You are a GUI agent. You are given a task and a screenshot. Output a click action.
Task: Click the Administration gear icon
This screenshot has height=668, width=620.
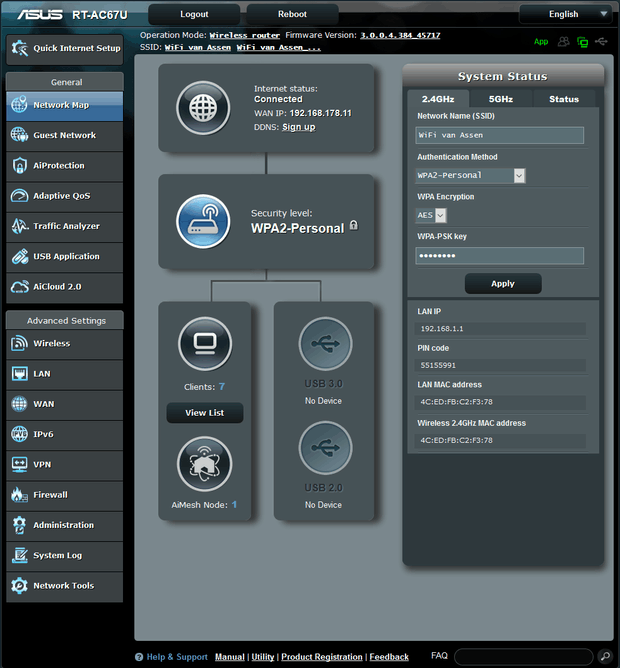tap(19, 525)
